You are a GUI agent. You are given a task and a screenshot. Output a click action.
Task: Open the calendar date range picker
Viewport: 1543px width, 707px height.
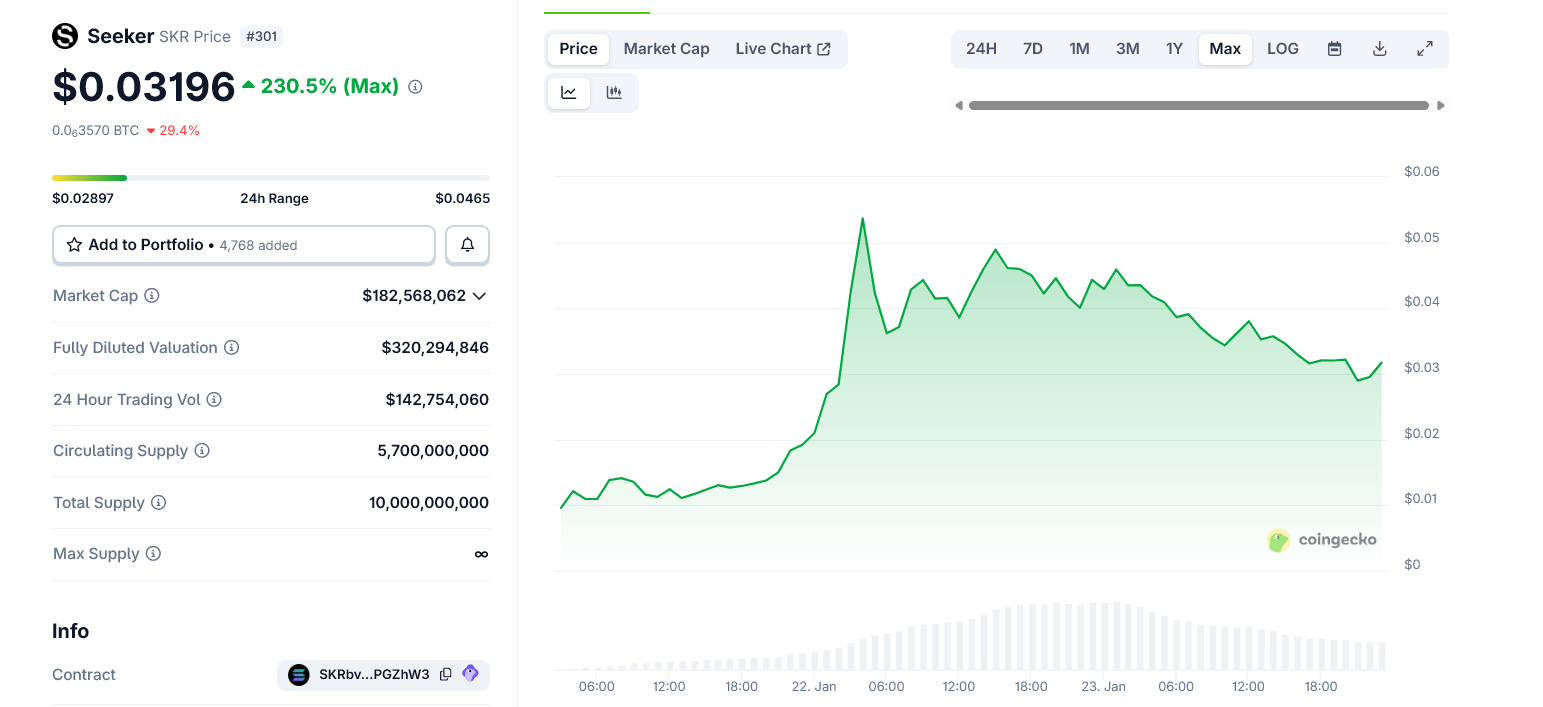(x=1334, y=48)
